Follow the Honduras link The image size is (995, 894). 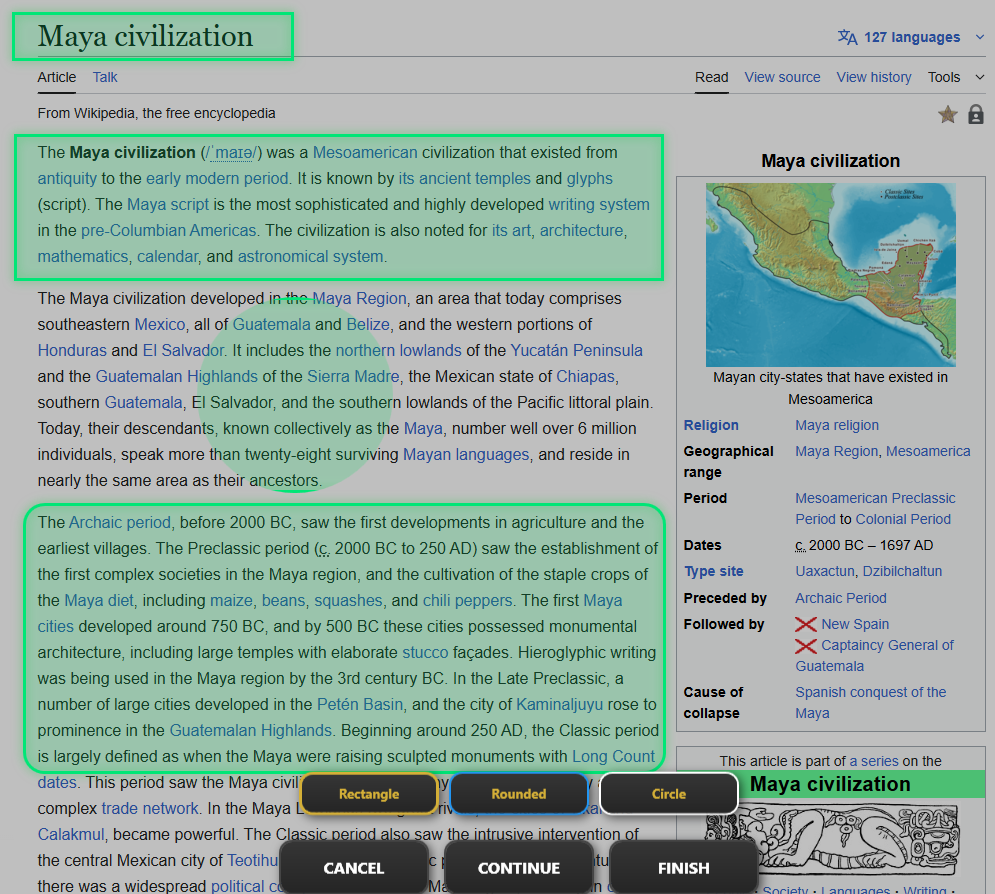pos(72,351)
